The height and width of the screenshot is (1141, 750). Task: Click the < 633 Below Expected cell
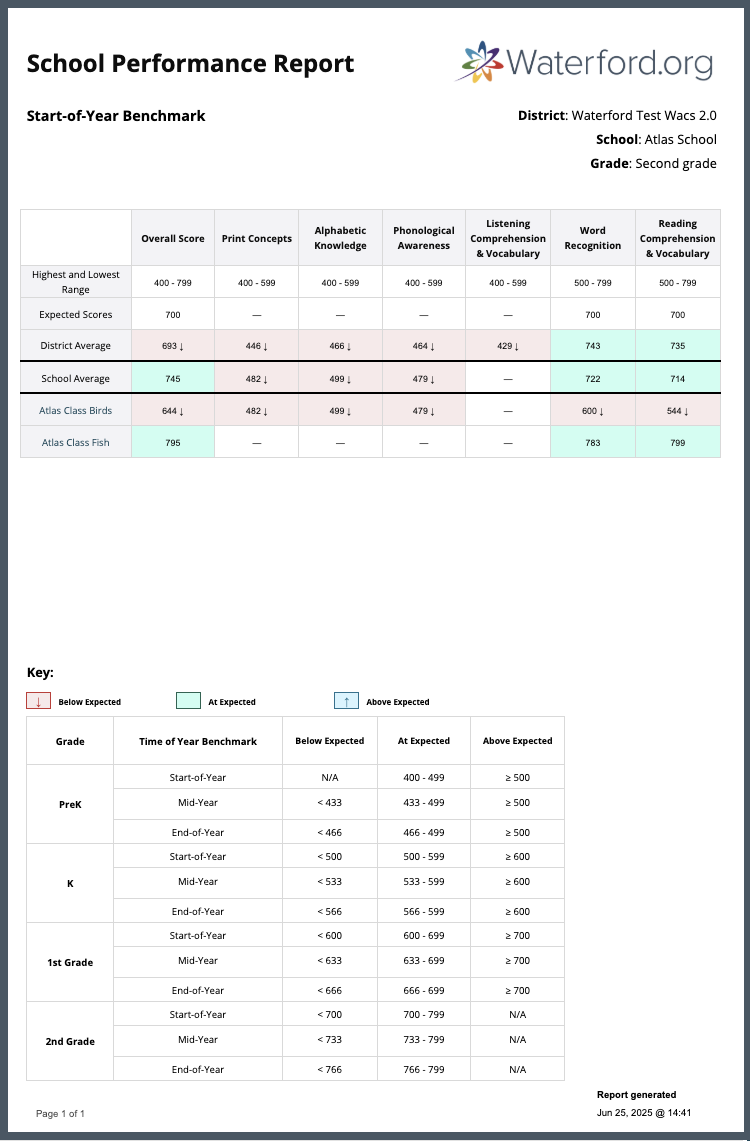[330, 961]
